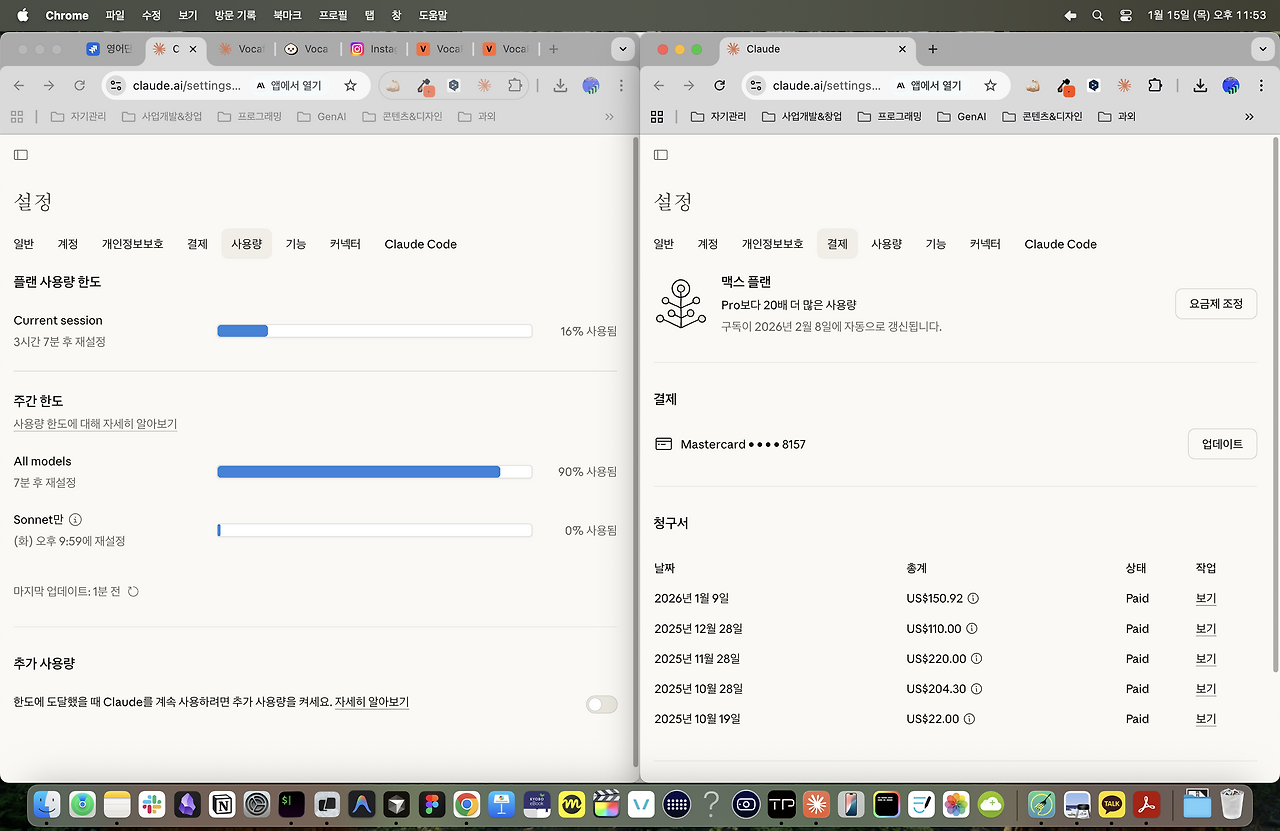Open the GenAI bookmark folder in right window
The width and height of the screenshot is (1280, 831).
[962, 117]
